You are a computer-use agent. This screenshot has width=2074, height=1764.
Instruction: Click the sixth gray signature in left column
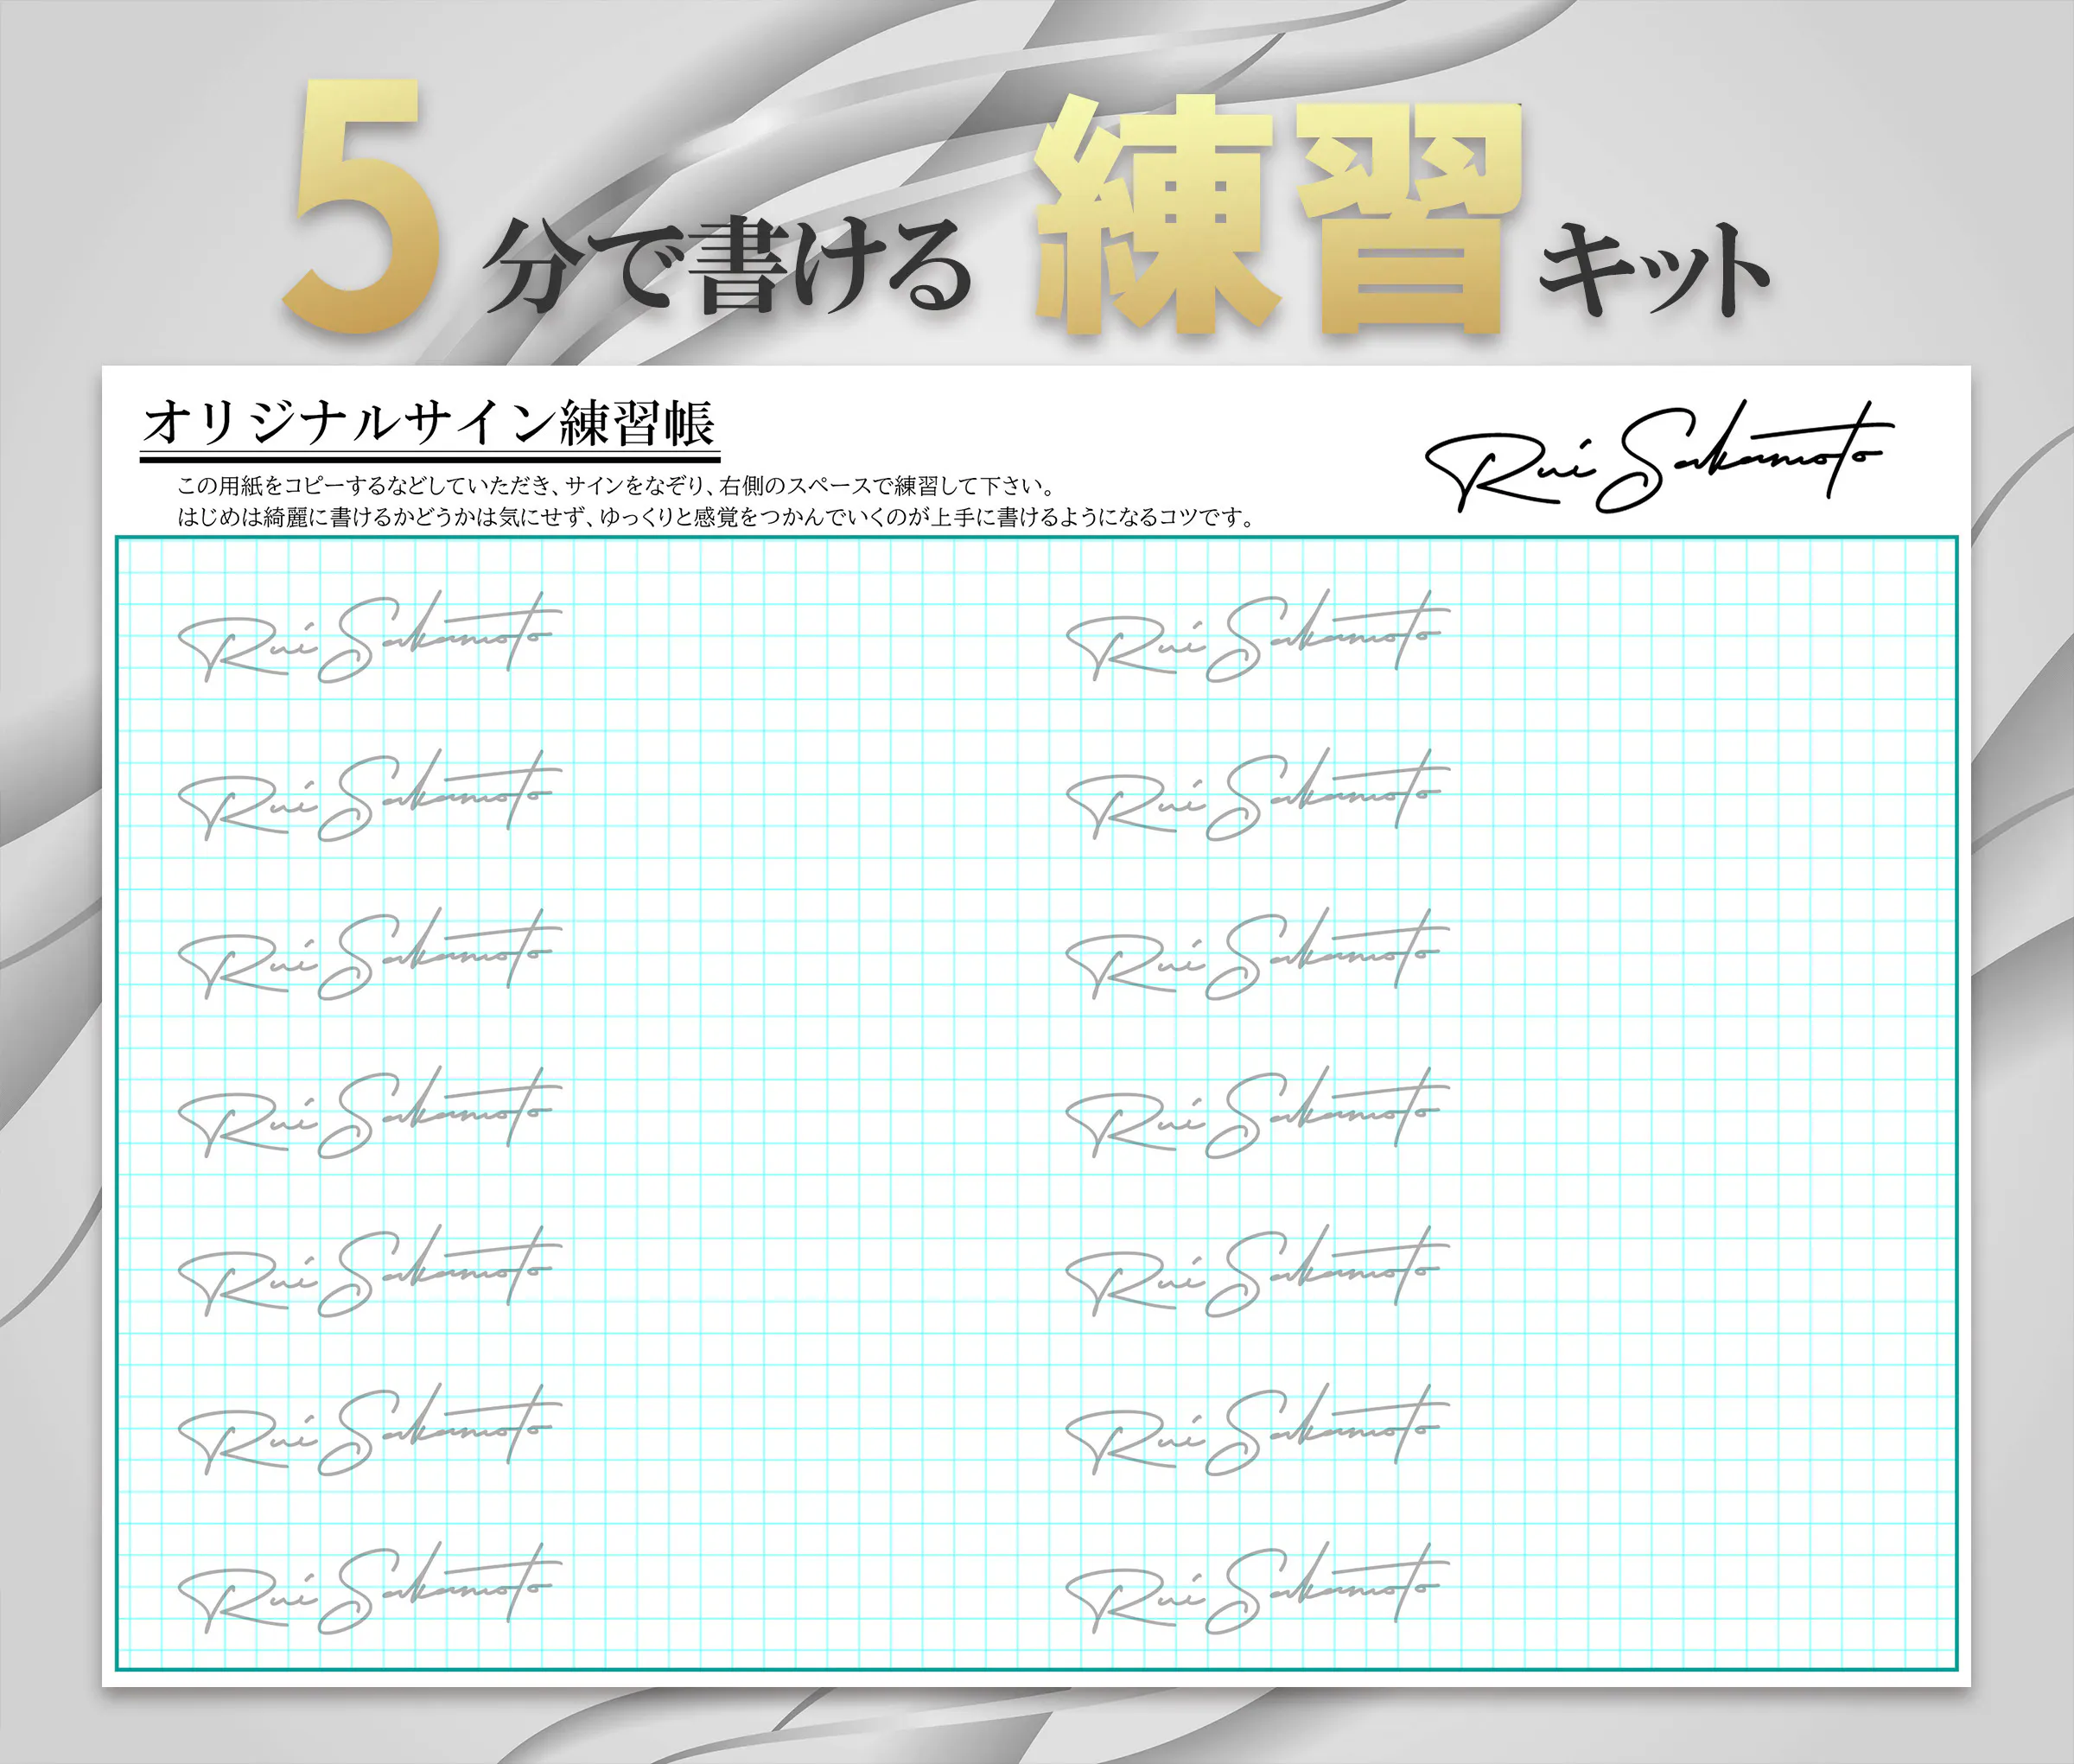pyautogui.click(x=368, y=1432)
